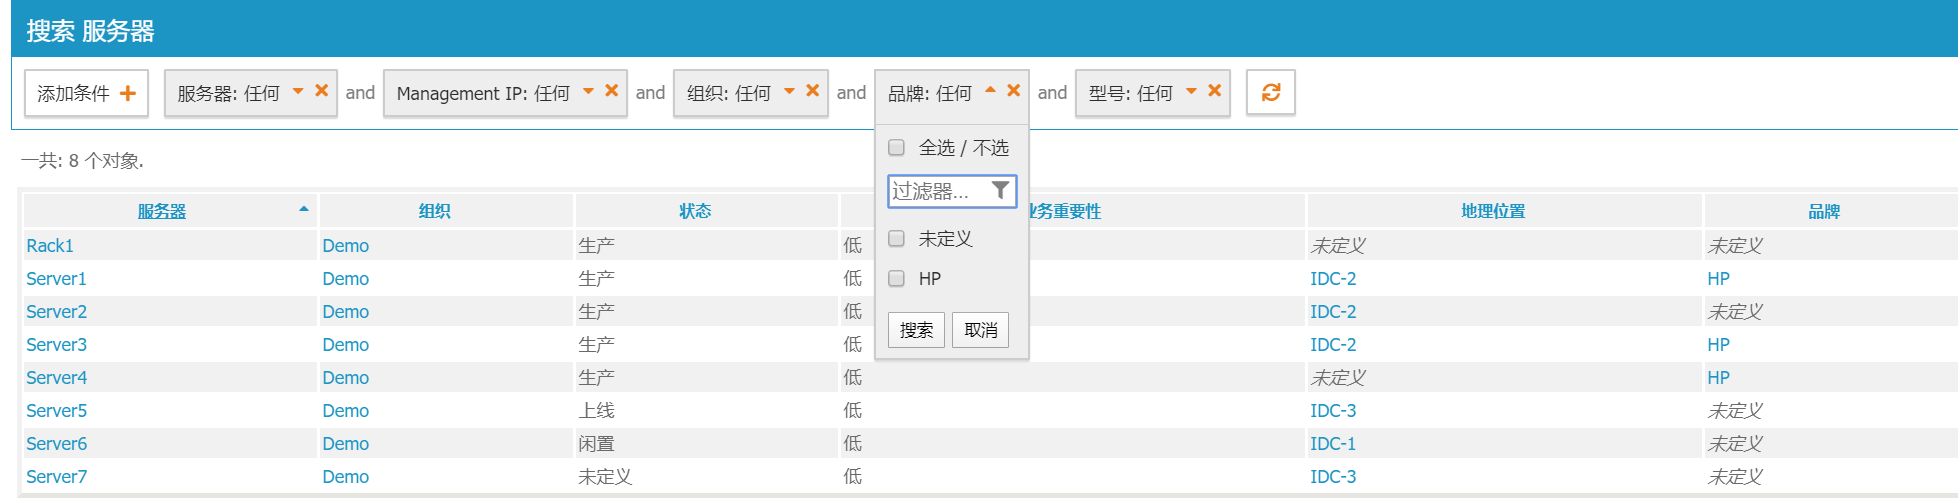Viewport: 1958px width, 503px height.
Task: Check the HP brand checkbox
Action: [x=897, y=279]
